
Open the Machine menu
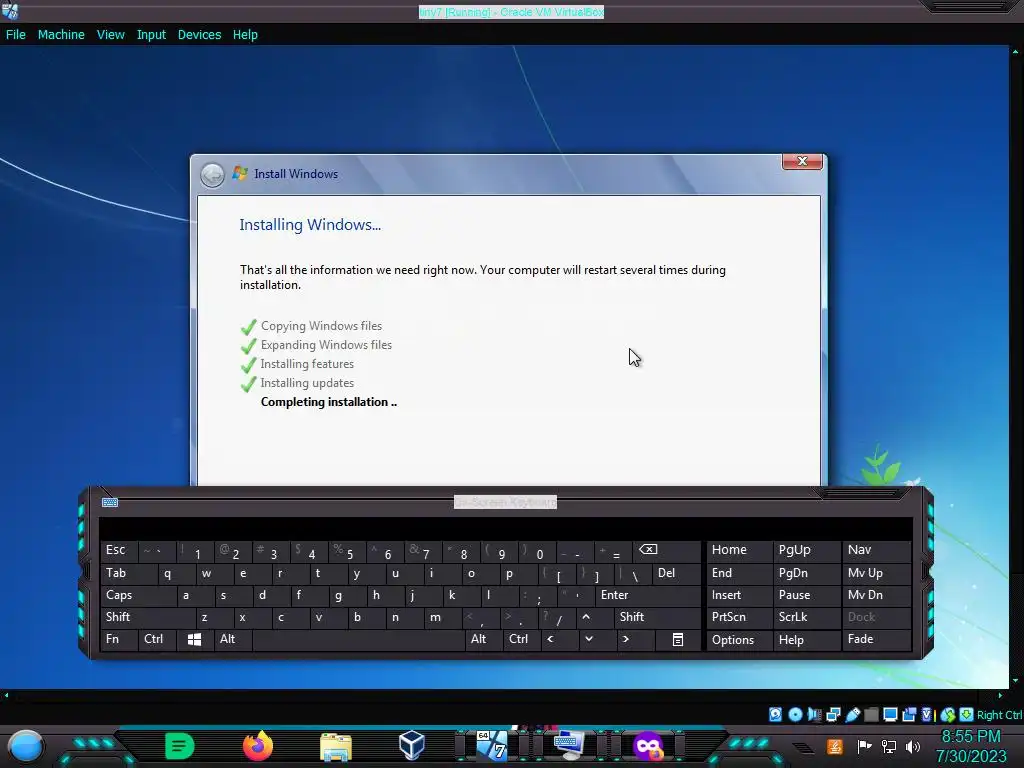coord(61,35)
